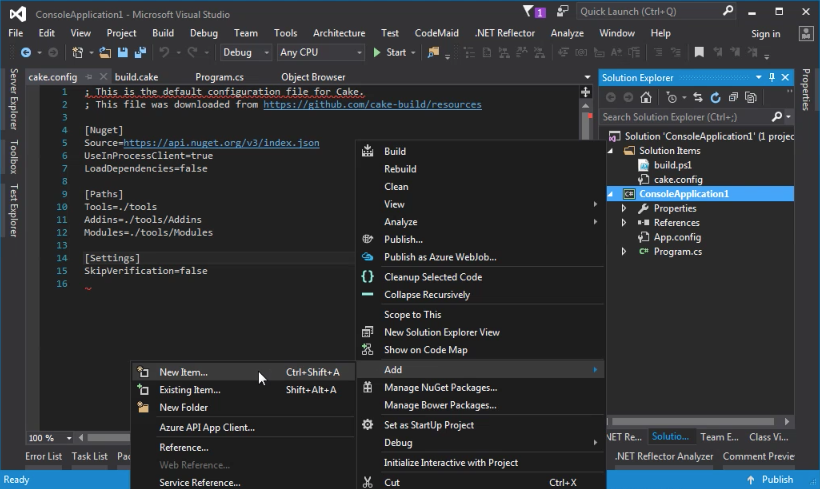Click the Open File folder icon
The height and width of the screenshot is (489, 820).
pyautogui.click(x=105, y=52)
